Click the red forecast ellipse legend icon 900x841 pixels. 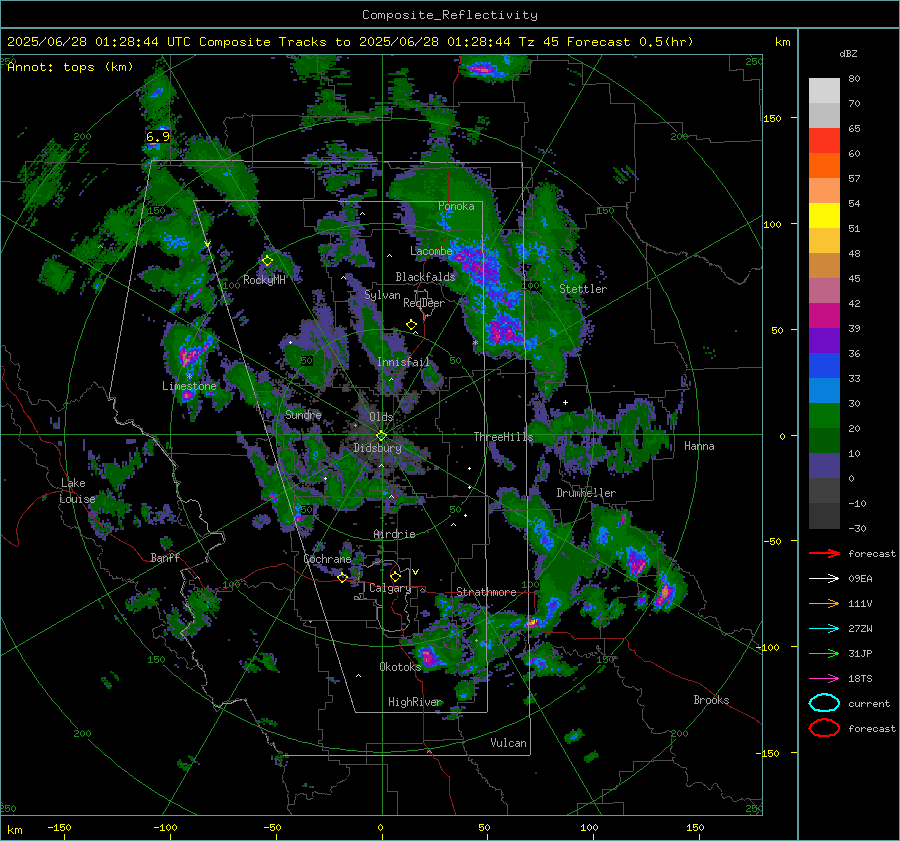[x=824, y=728]
